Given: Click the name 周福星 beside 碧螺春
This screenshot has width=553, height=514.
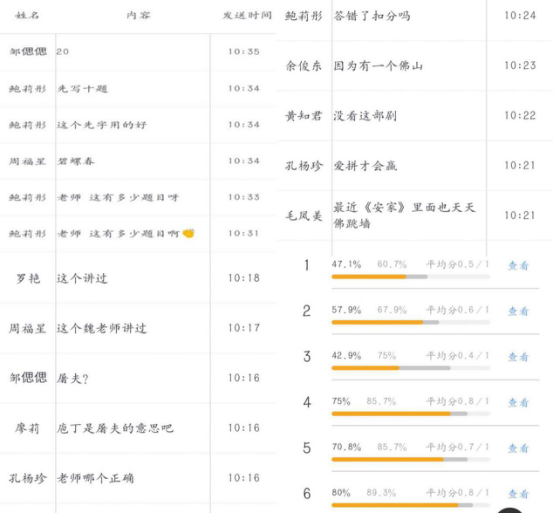Looking at the screenshot, I should 27,161.
